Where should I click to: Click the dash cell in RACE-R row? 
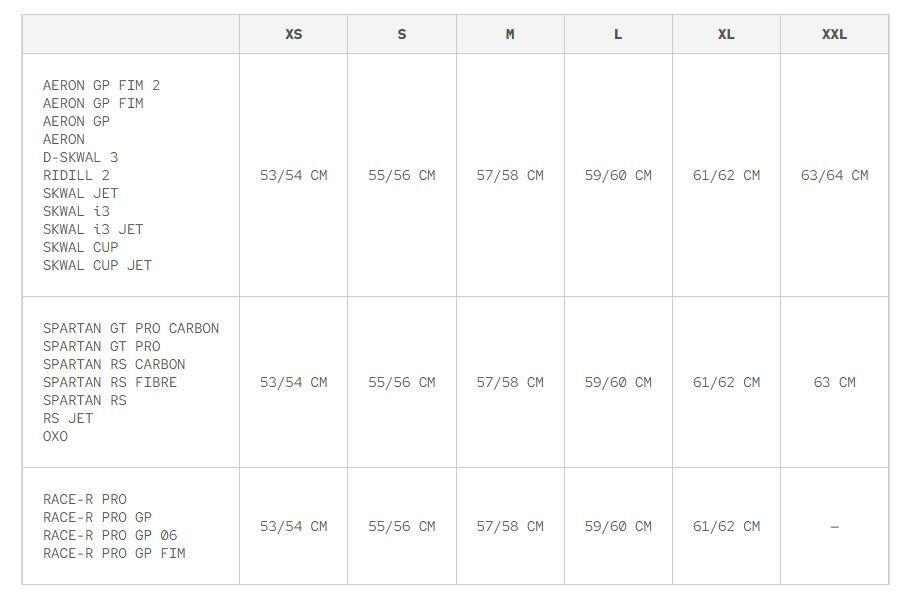click(x=834, y=527)
